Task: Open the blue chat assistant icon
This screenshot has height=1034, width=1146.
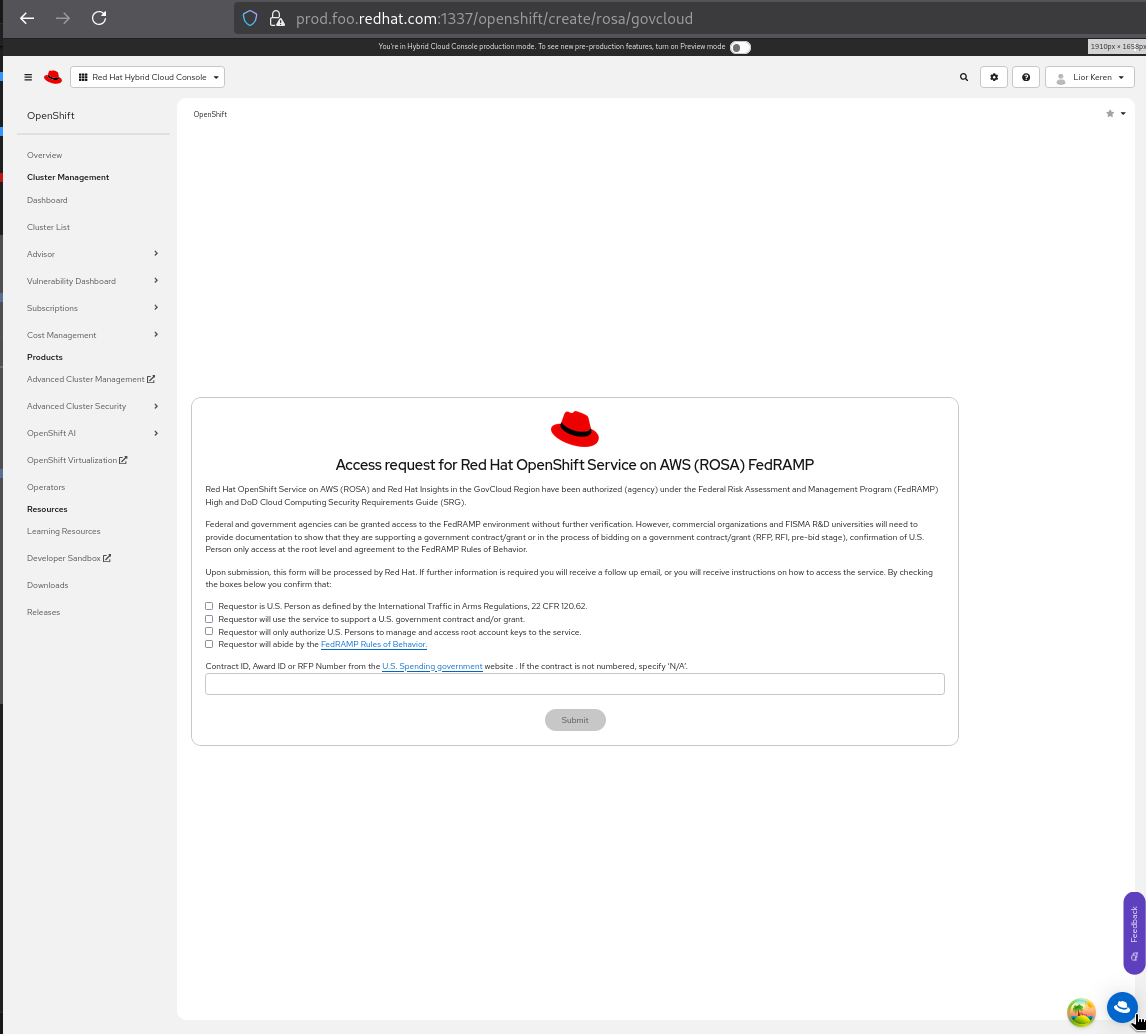Action: (1122, 1008)
